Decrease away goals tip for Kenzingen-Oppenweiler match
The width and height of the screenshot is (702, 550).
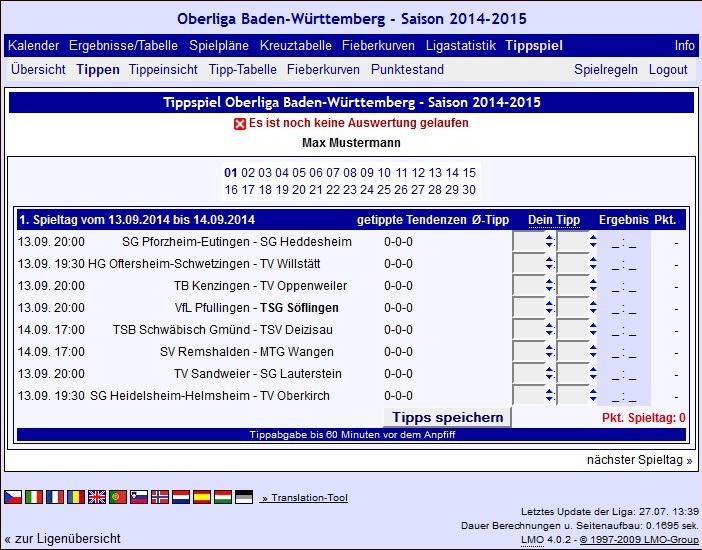[593, 290]
